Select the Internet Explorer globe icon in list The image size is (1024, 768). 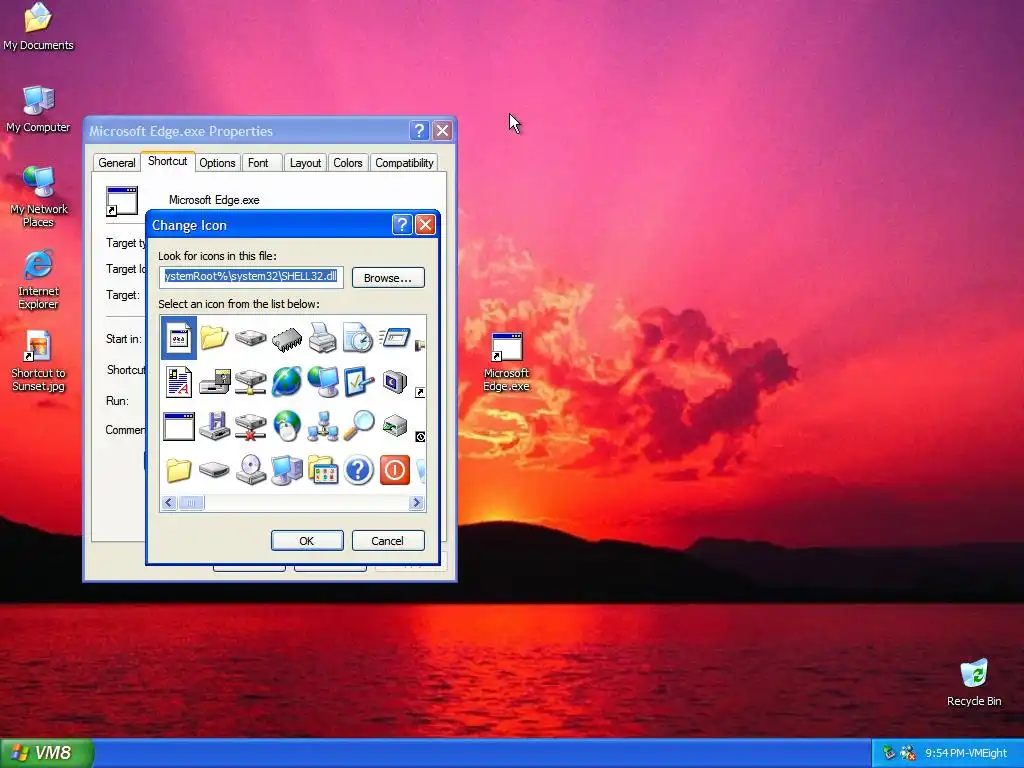(287, 381)
